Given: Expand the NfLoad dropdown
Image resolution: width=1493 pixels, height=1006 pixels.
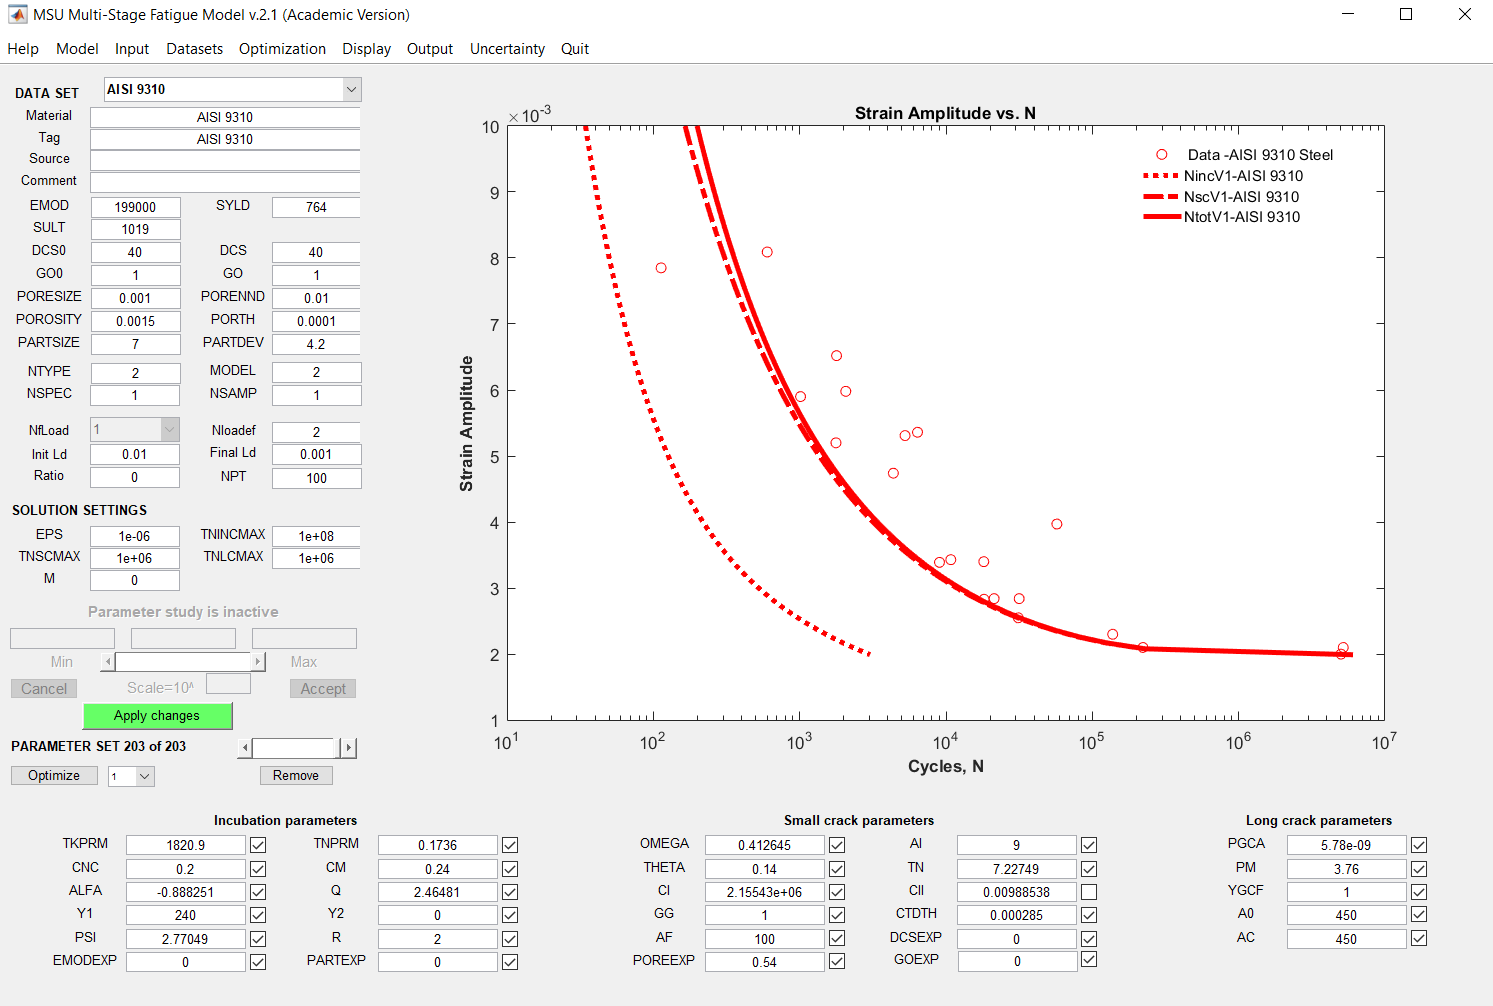Looking at the screenshot, I should tap(169, 430).
